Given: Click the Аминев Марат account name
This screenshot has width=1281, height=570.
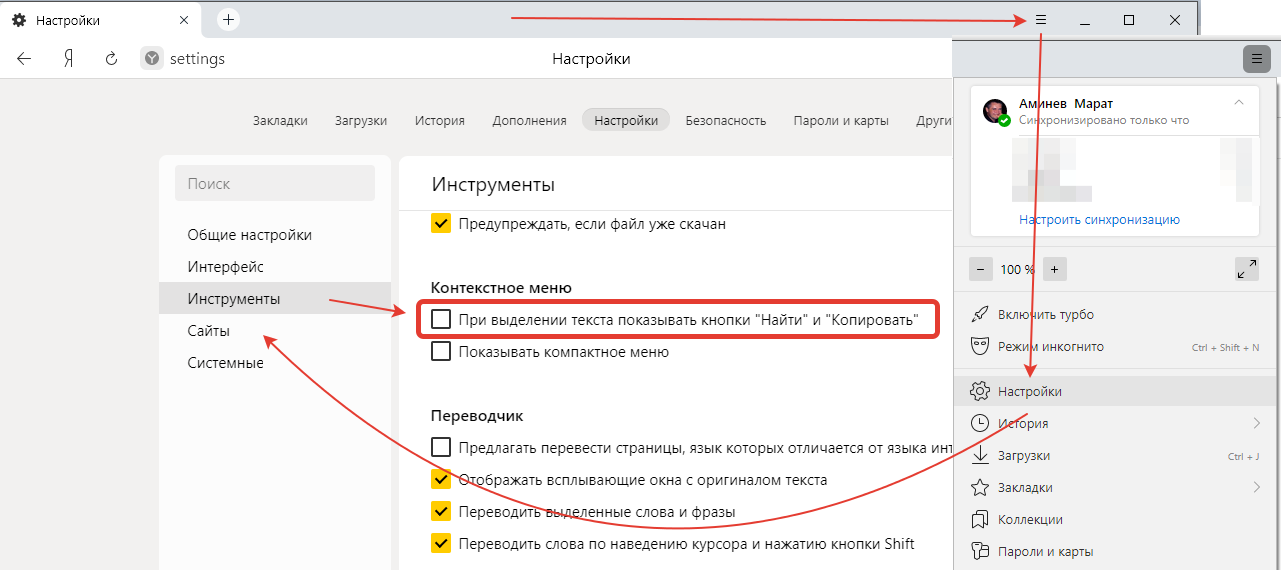Looking at the screenshot, I should (1065, 103).
